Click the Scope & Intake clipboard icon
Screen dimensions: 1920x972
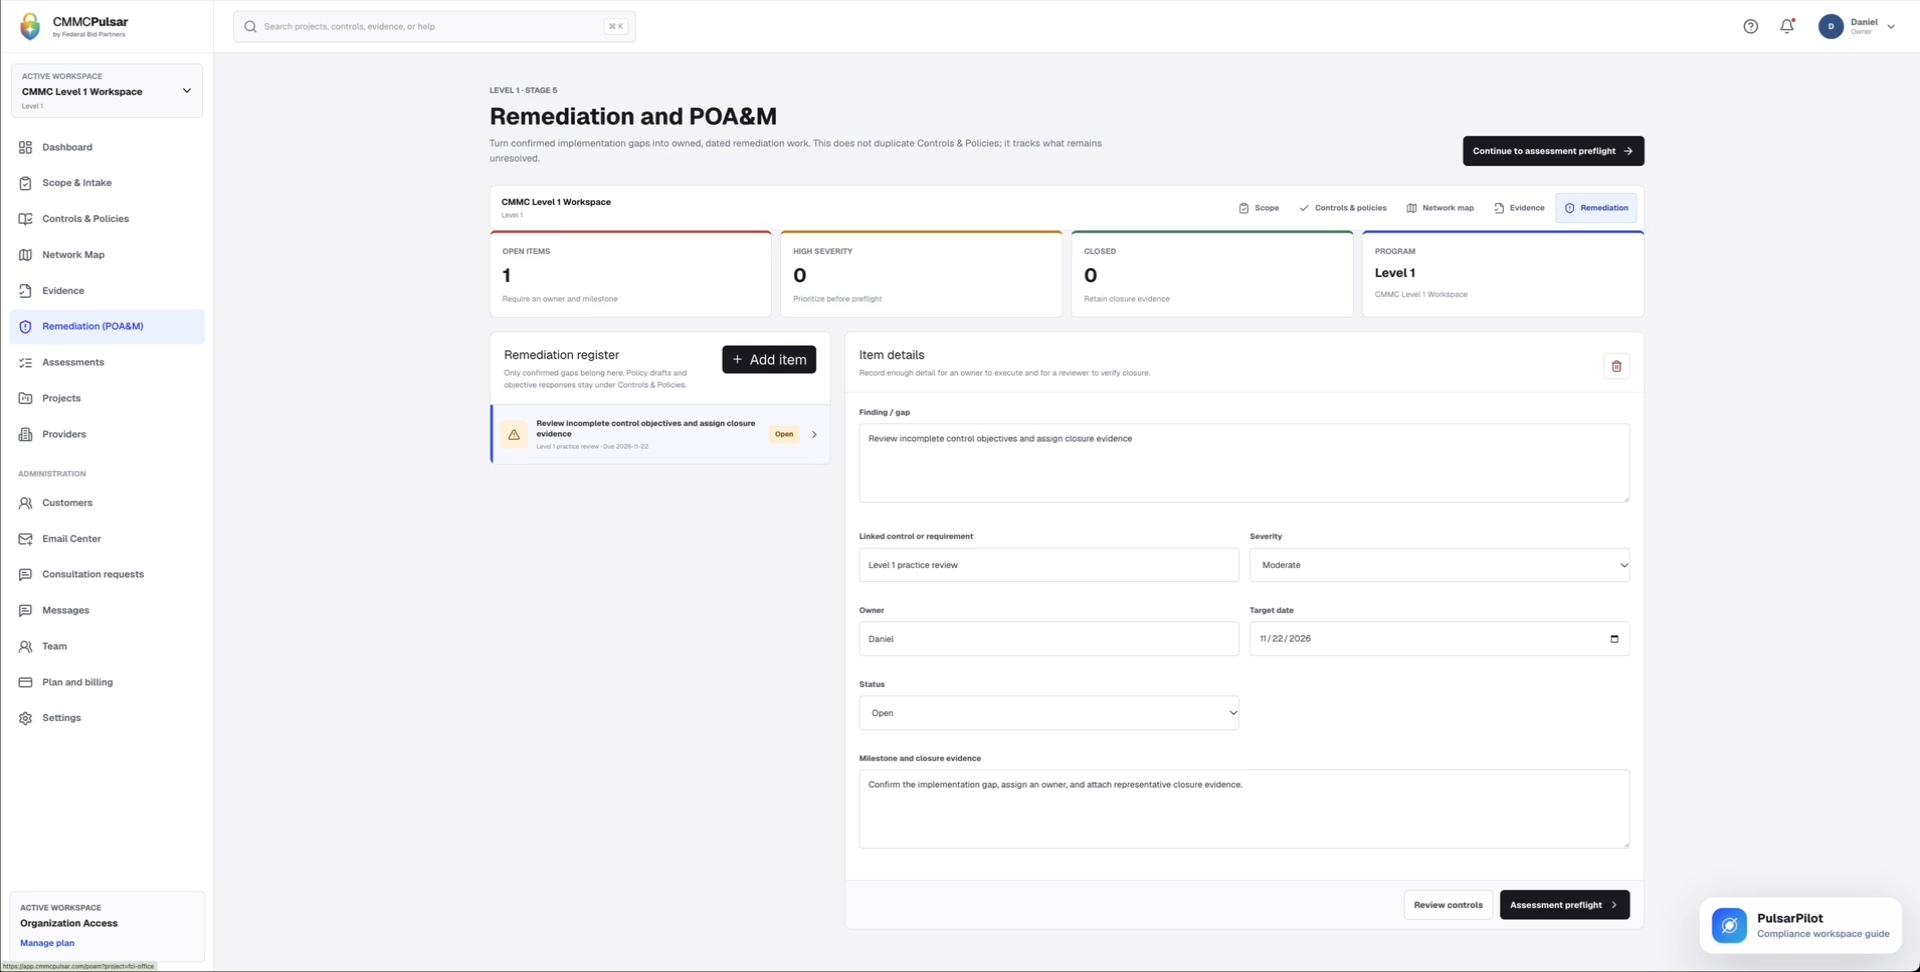pos(25,183)
